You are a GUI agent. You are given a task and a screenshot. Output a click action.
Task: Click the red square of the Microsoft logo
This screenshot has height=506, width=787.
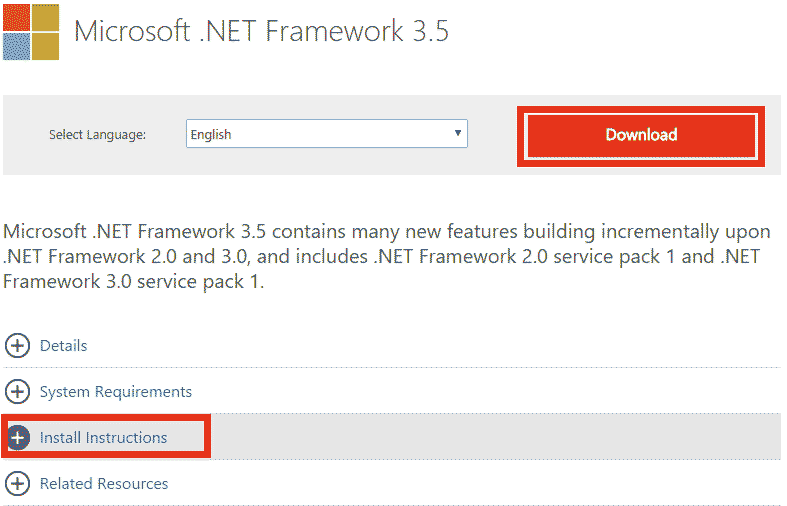pos(15,17)
